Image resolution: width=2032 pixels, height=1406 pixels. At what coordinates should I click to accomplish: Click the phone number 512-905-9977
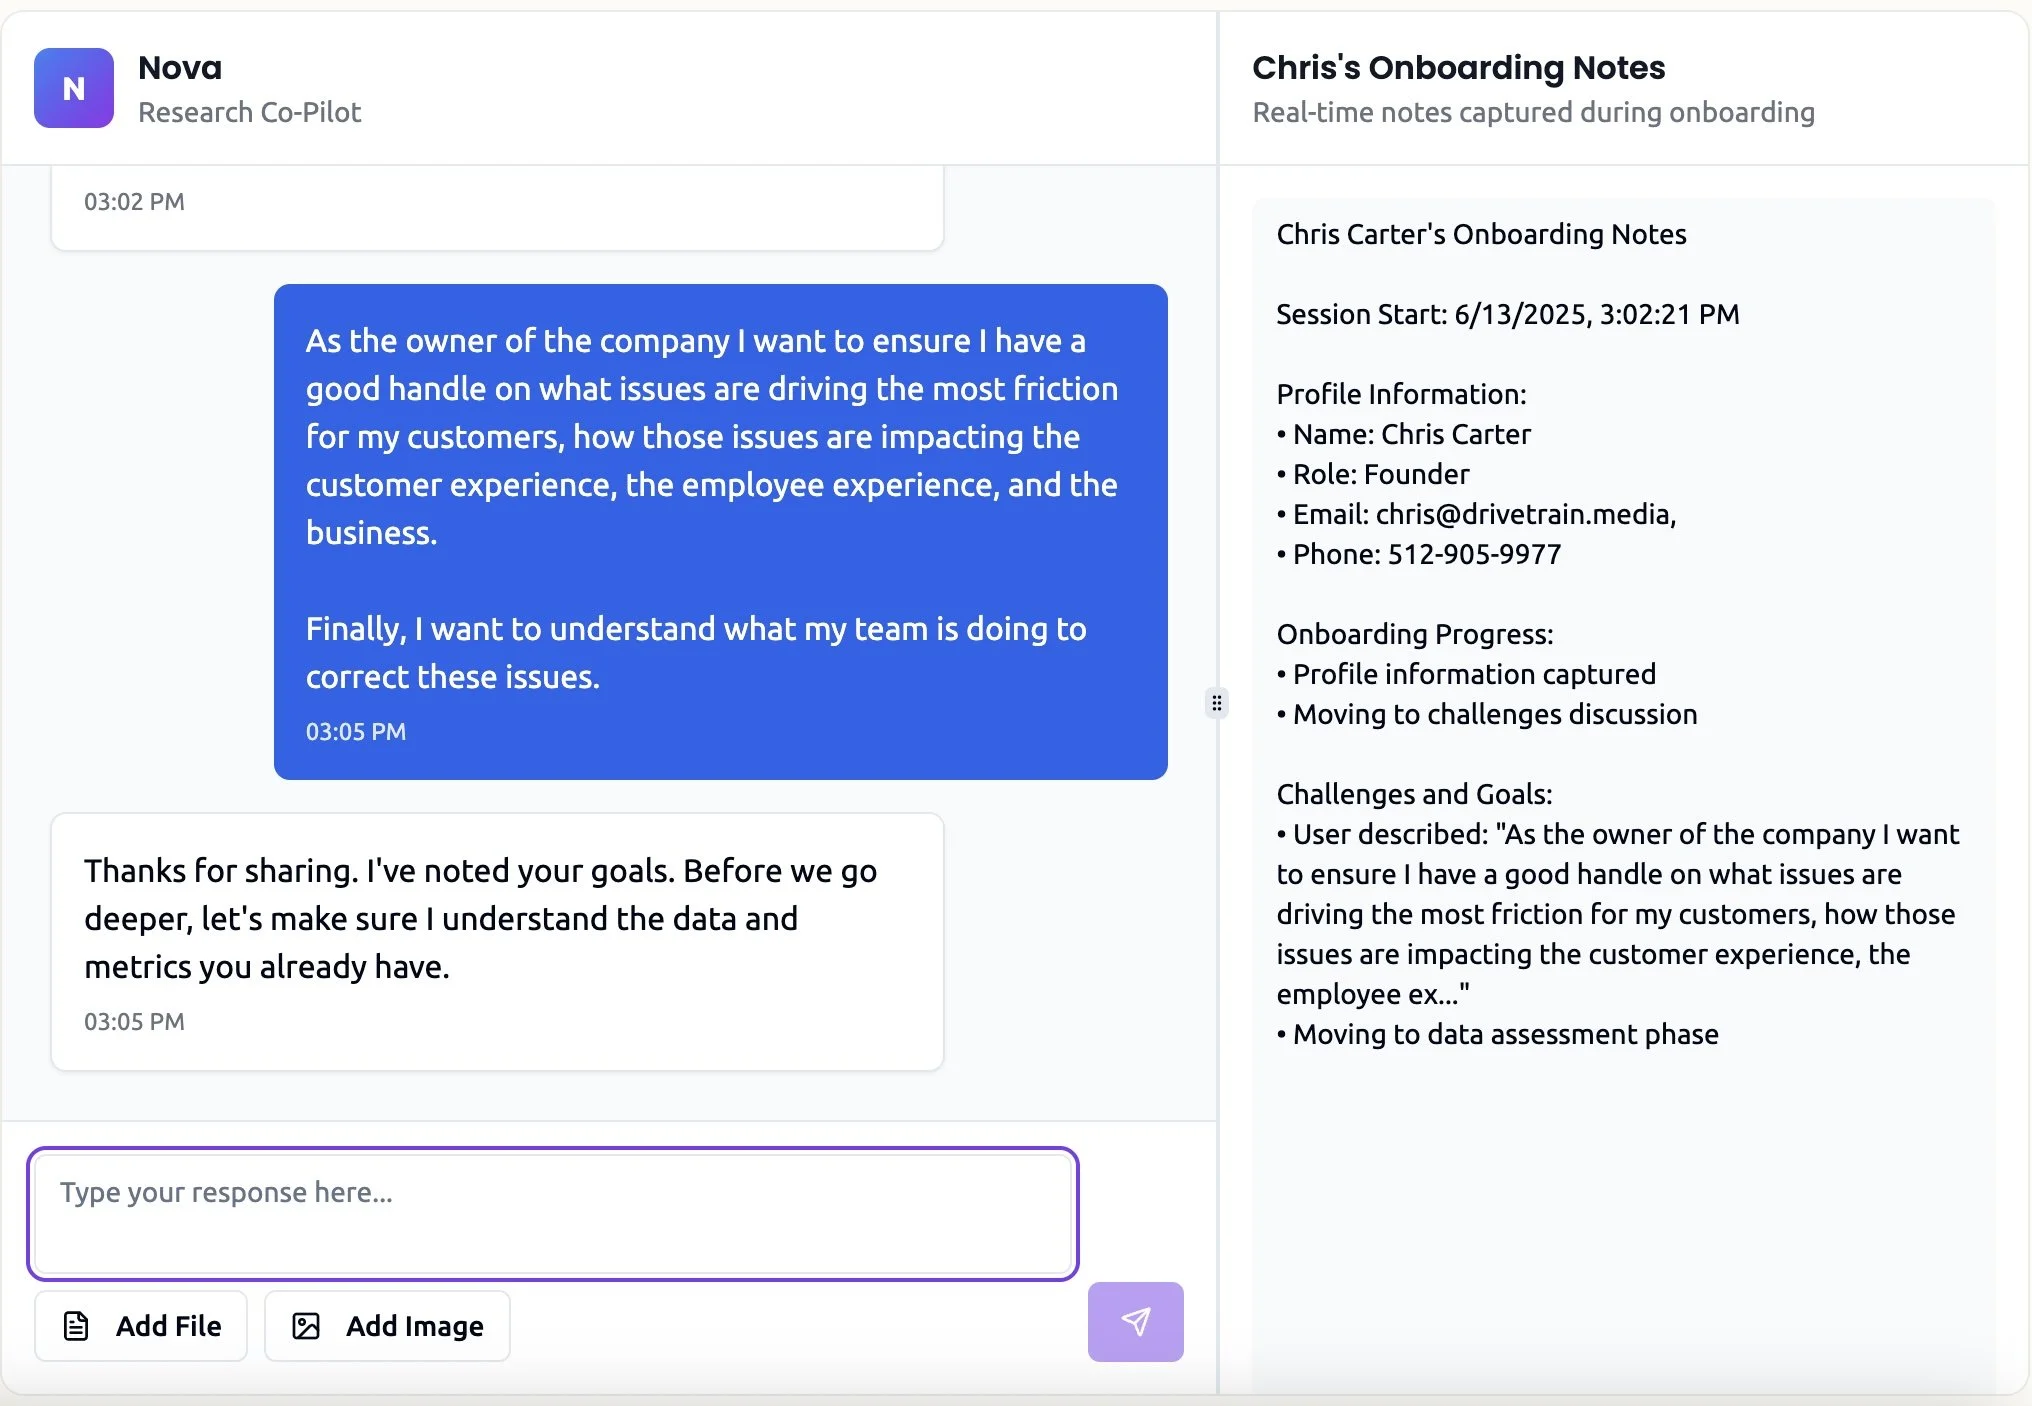coord(1474,554)
